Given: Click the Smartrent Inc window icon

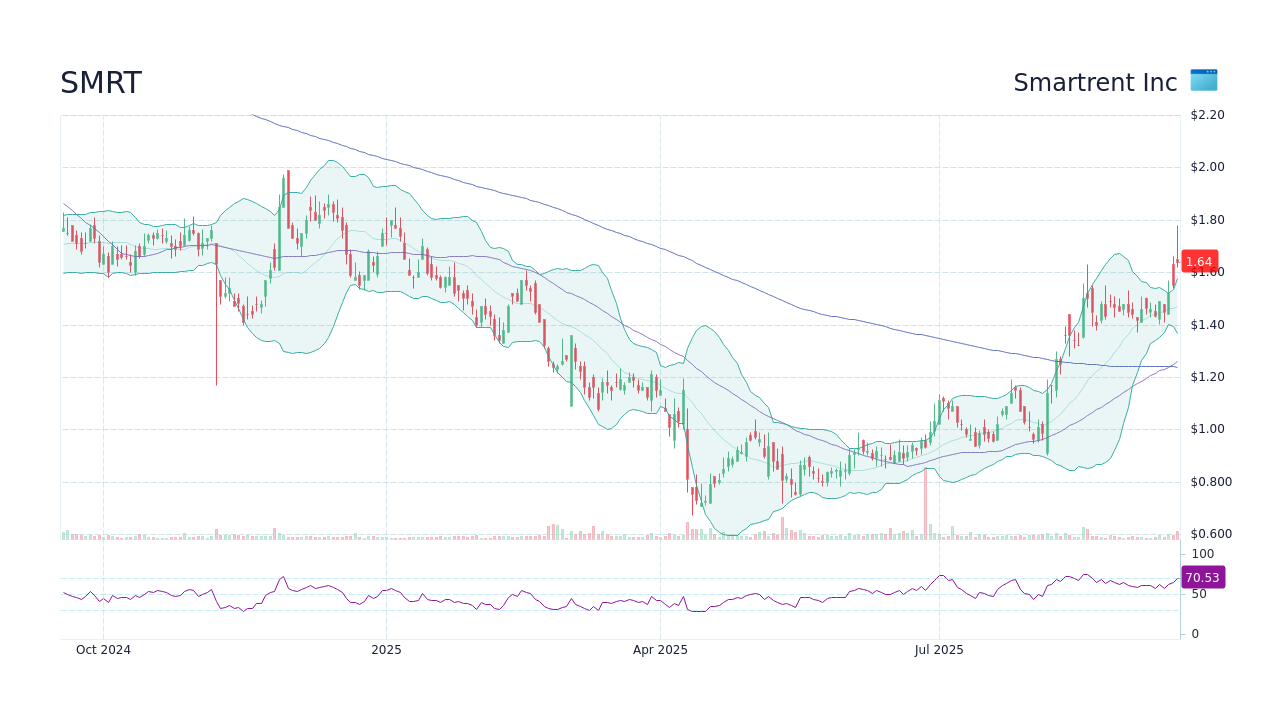Looking at the screenshot, I should (1203, 80).
